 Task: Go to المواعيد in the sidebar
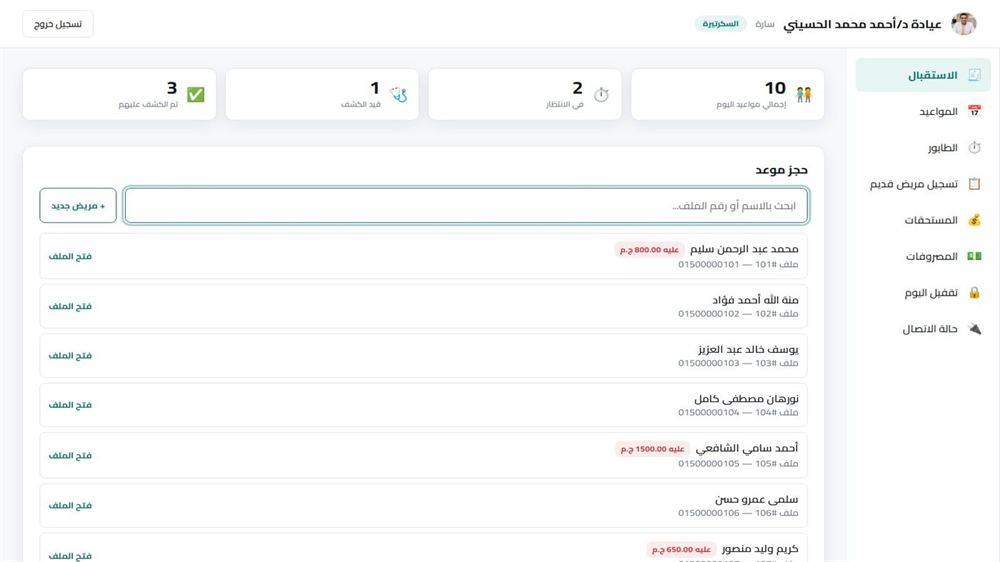[x=923, y=111]
